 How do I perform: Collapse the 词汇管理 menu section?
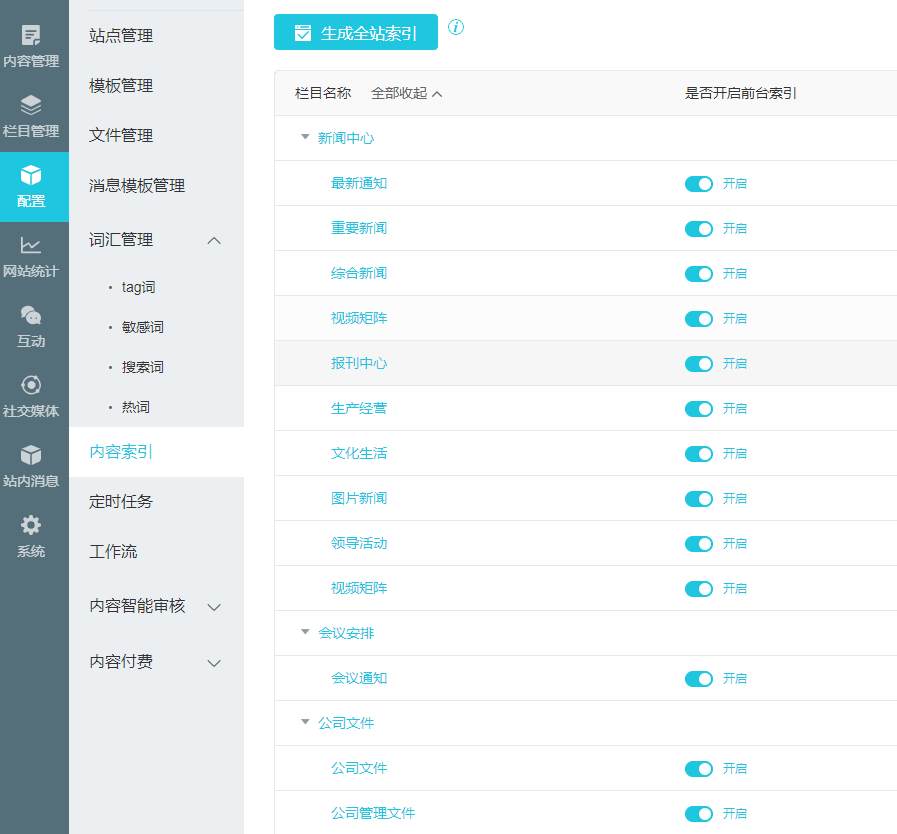click(213, 240)
